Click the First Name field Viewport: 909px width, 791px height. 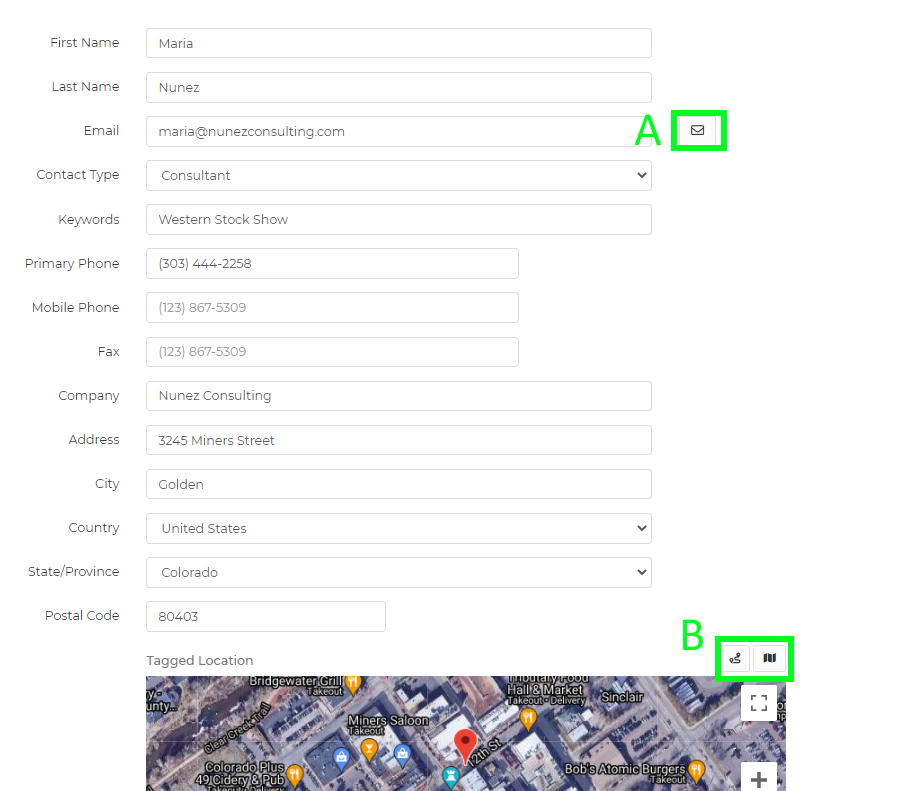click(x=399, y=43)
